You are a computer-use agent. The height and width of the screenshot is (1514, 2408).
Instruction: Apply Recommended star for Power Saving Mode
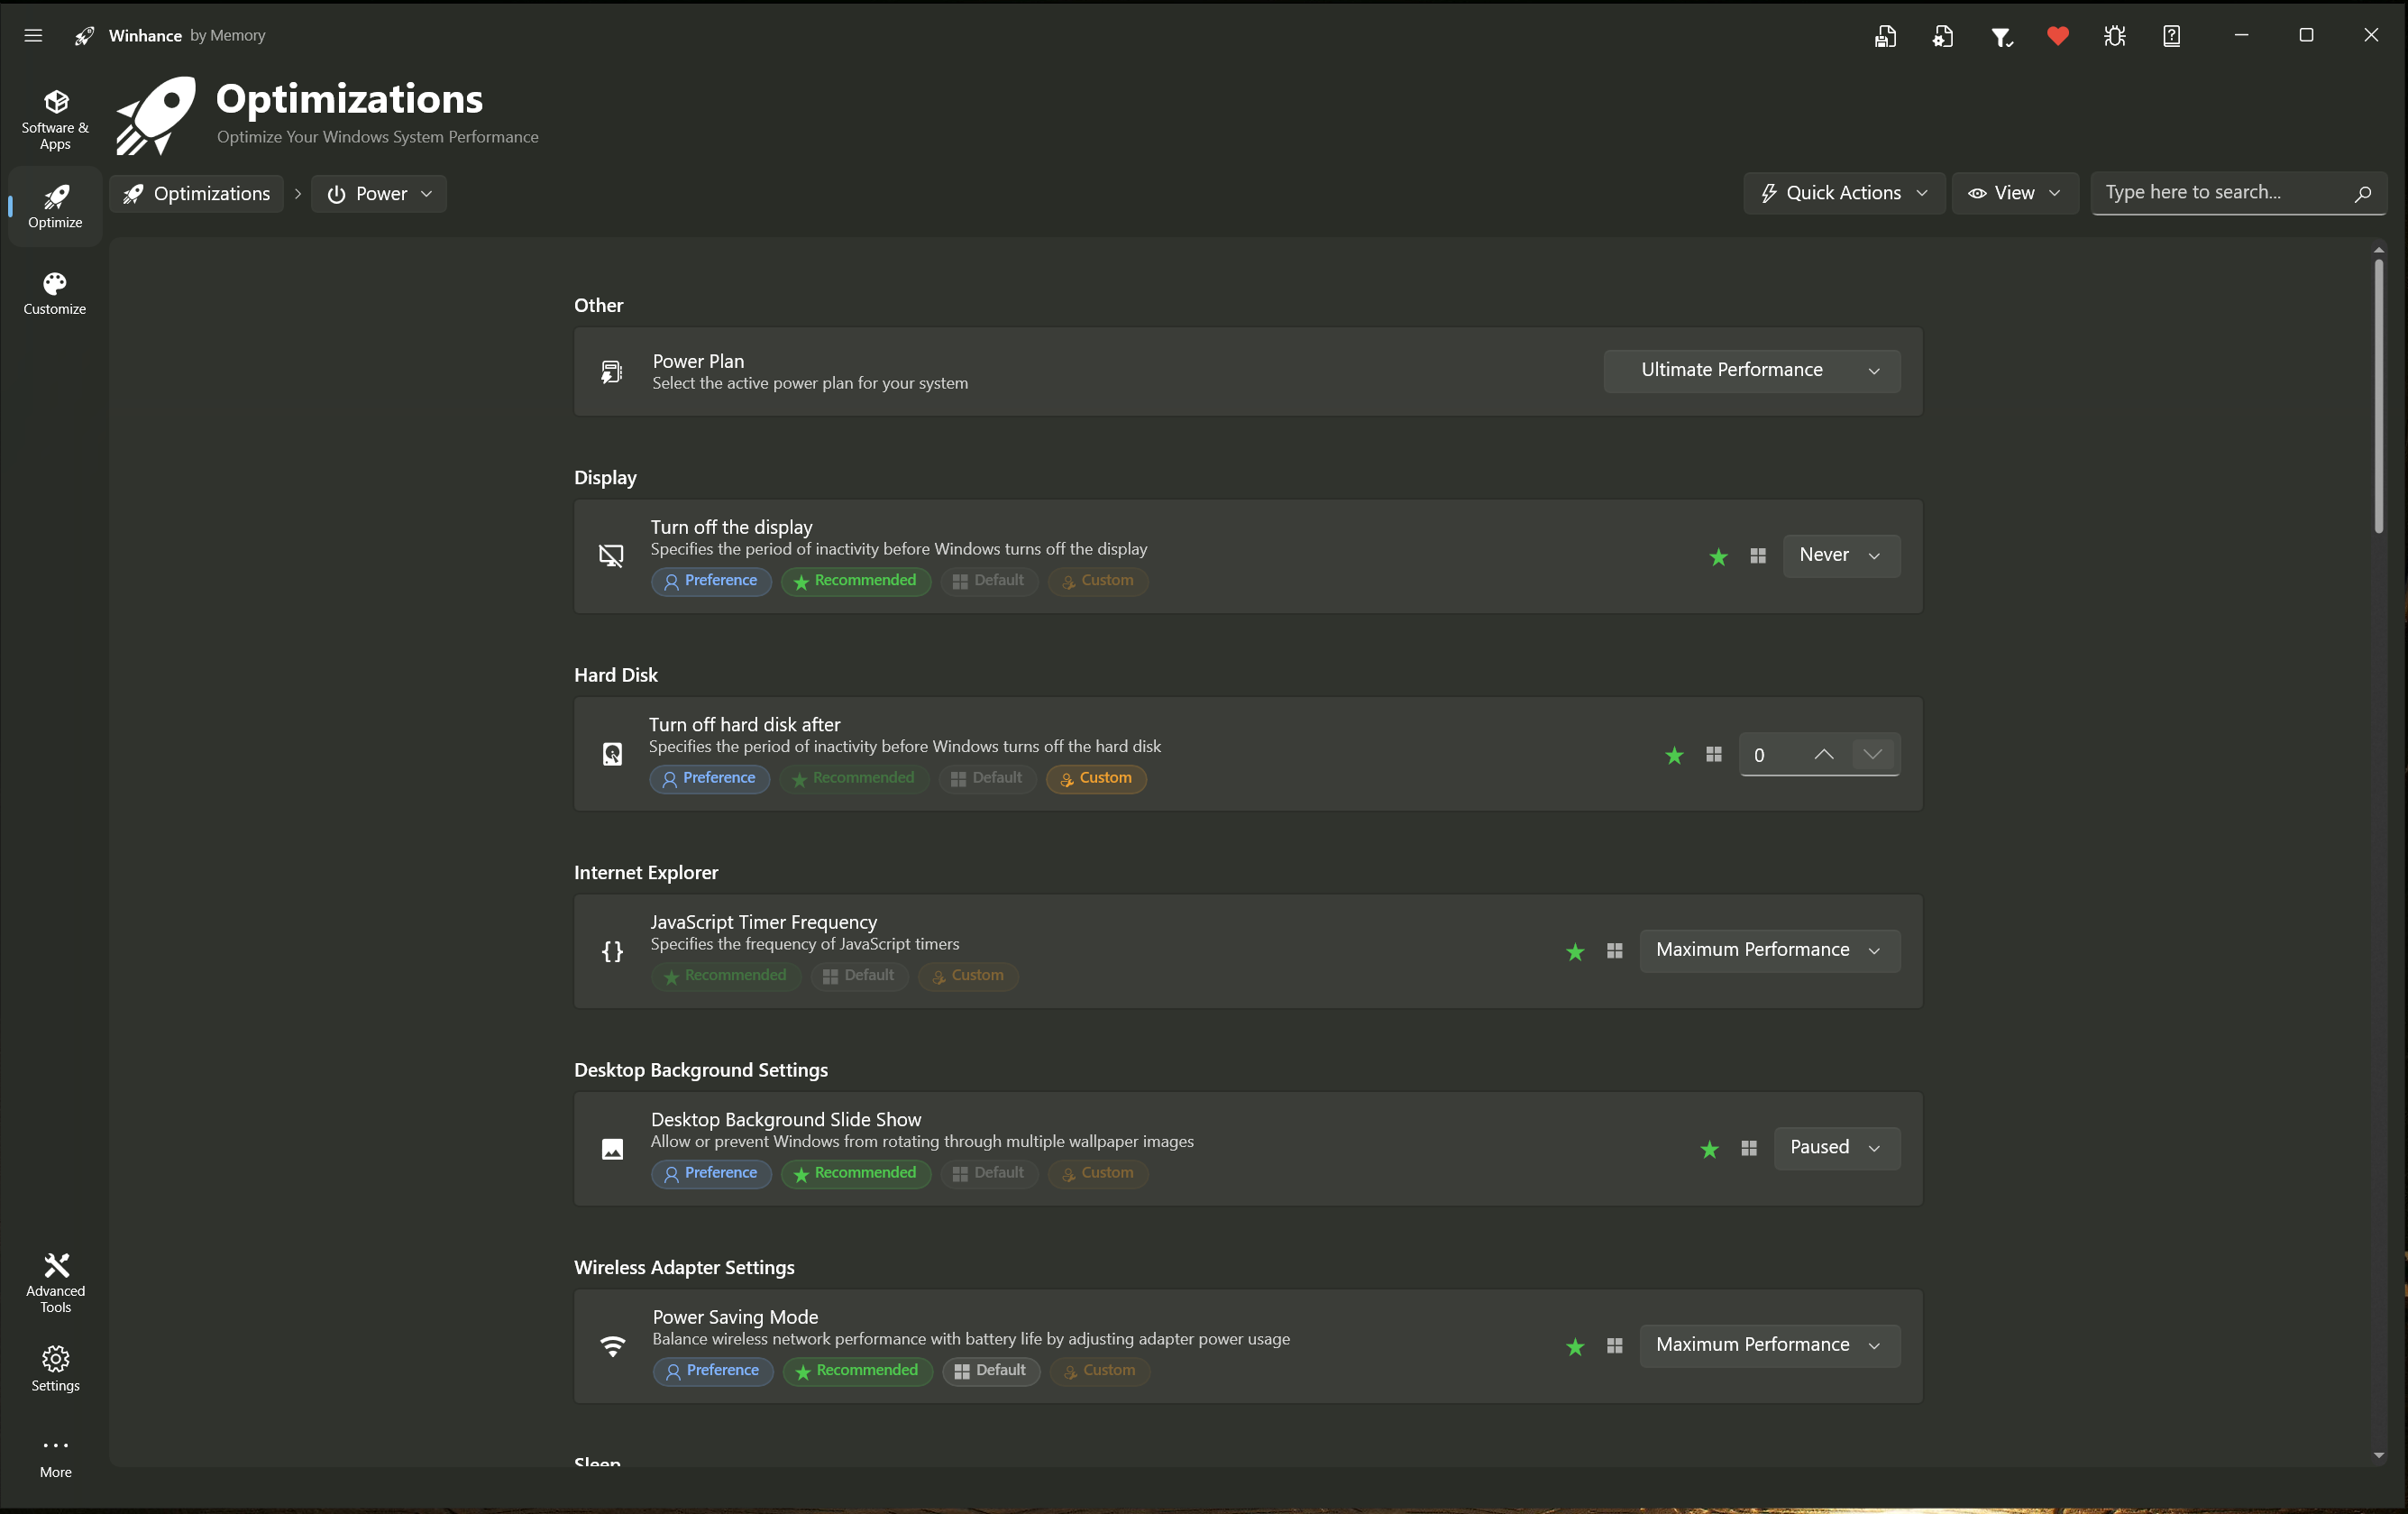[1575, 1347]
